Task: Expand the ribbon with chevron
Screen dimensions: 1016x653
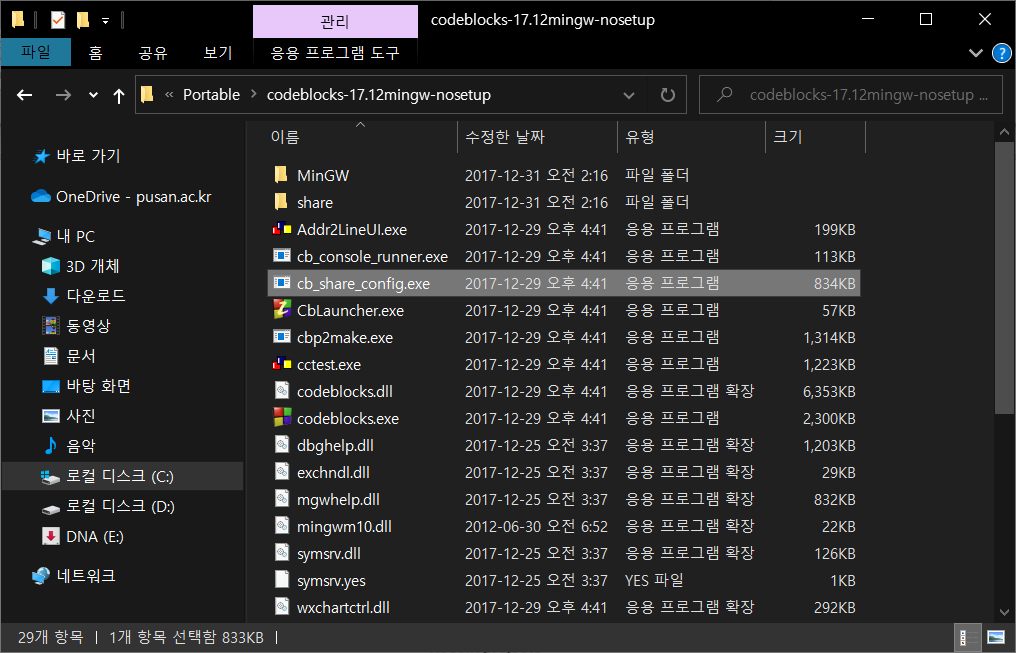Action: pyautogui.click(x=976, y=53)
